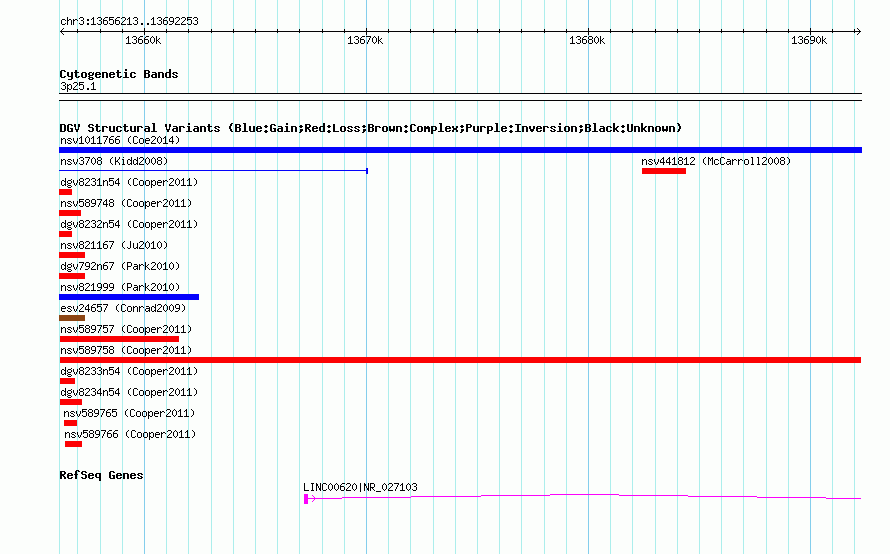Image resolution: width=890 pixels, height=554 pixels.
Task: Open nsv589758 (Cooper2011) variant label
Action: (126, 350)
